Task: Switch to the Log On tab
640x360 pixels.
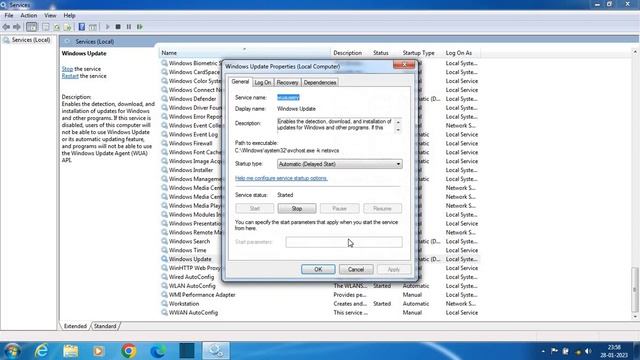Action: click(x=263, y=82)
